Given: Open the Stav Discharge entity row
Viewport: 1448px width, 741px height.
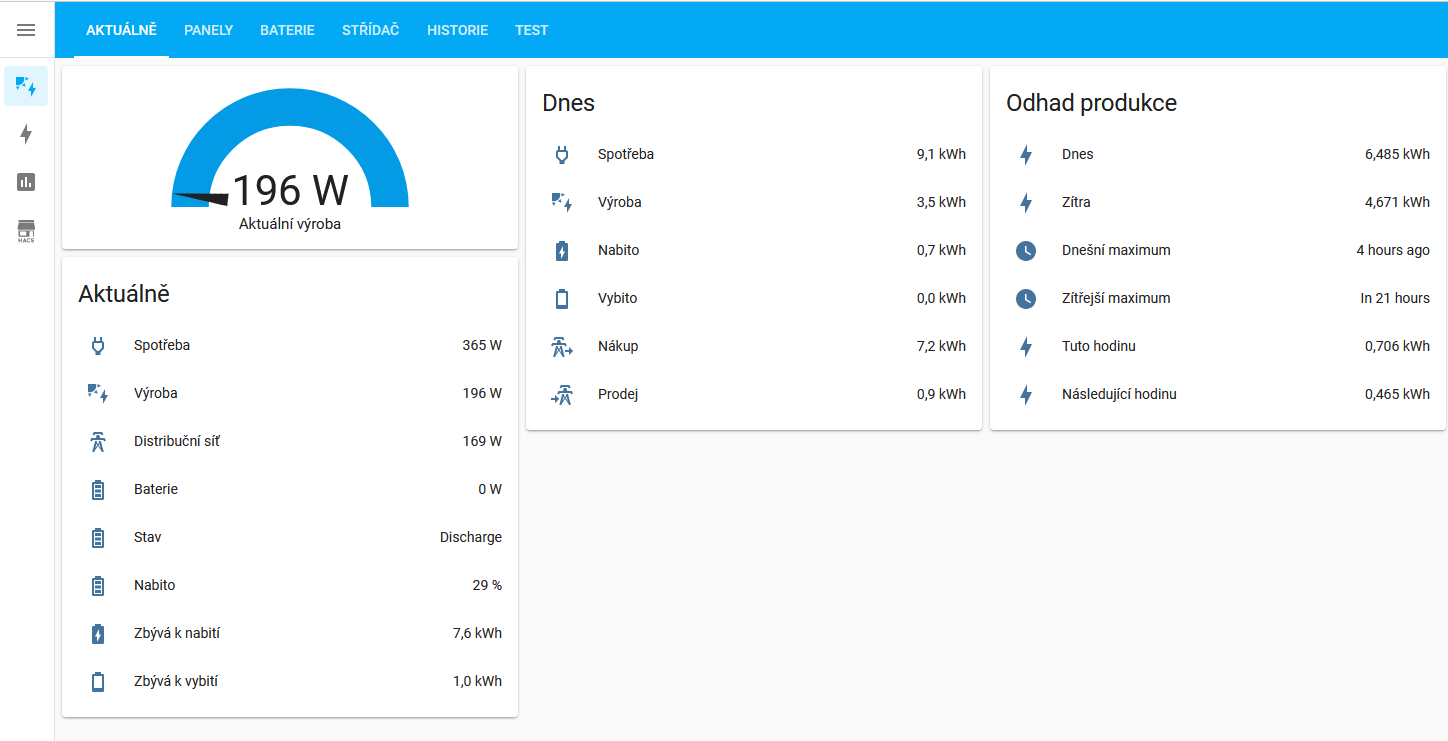Looking at the screenshot, I should click(290, 538).
